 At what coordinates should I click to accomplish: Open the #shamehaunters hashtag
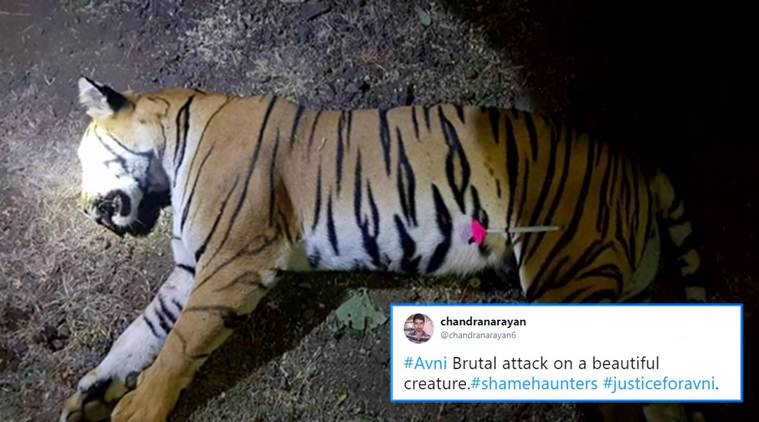point(534,384)
